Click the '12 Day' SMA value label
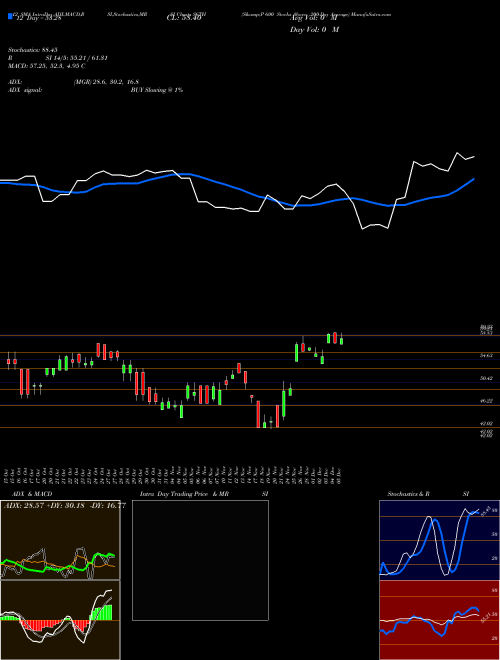The height and width of the screenshot is (660, 500). (x=39, y=18)
